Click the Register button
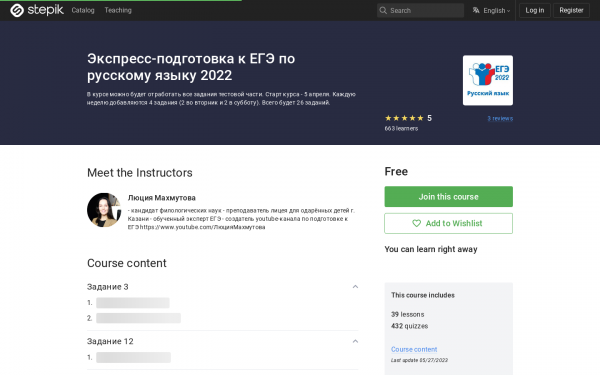The height and width of the screenshot is (375, 600). click(x=571, y=10)
